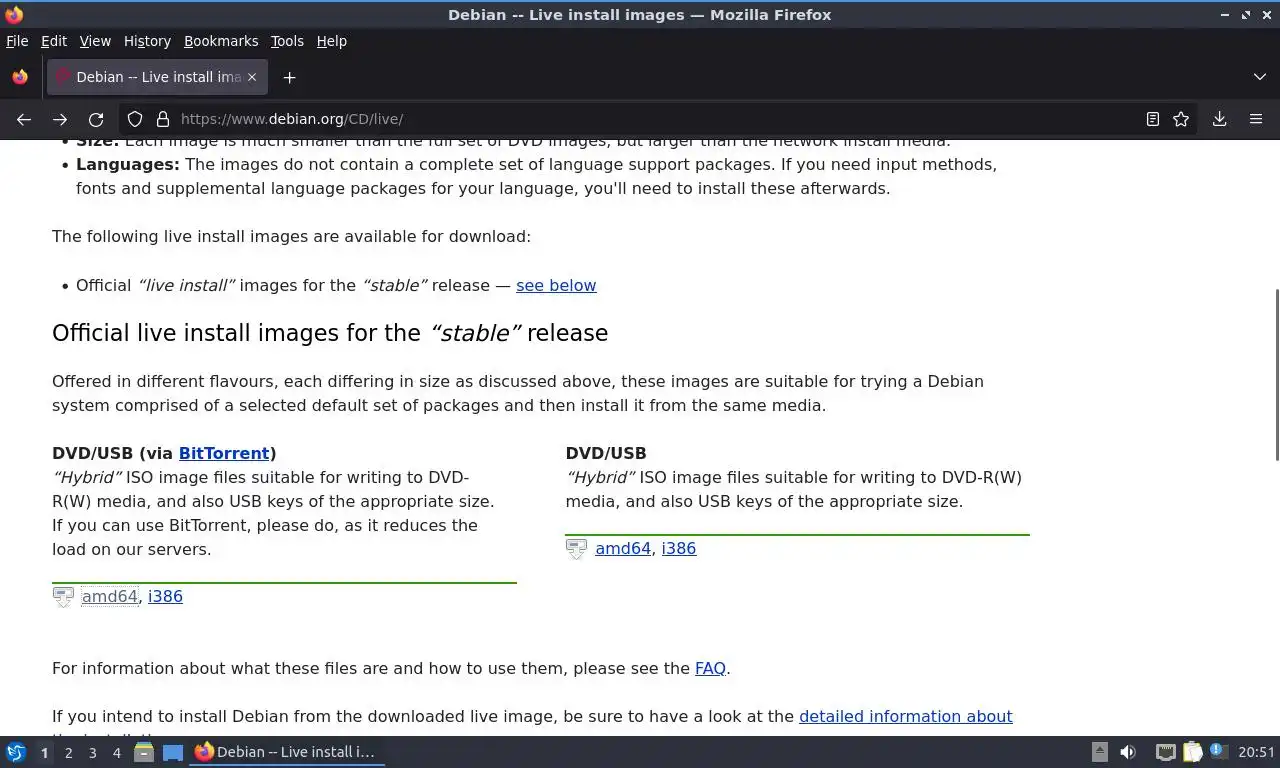Viewport: 1280px width, 768px height.
Task: Go forward with the forward arrow
Action: tap(60, 119)
